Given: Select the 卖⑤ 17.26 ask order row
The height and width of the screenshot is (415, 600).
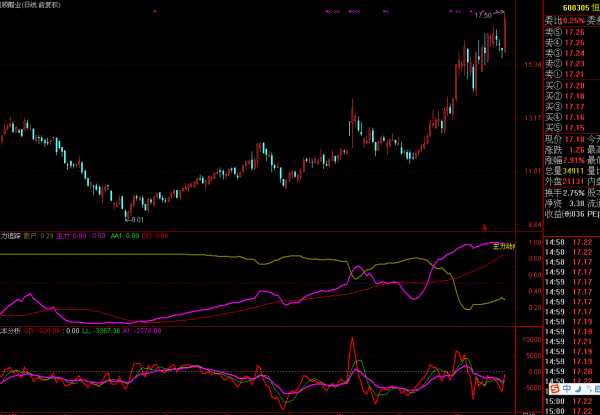Looking at the screenshot, I should 564,32.
